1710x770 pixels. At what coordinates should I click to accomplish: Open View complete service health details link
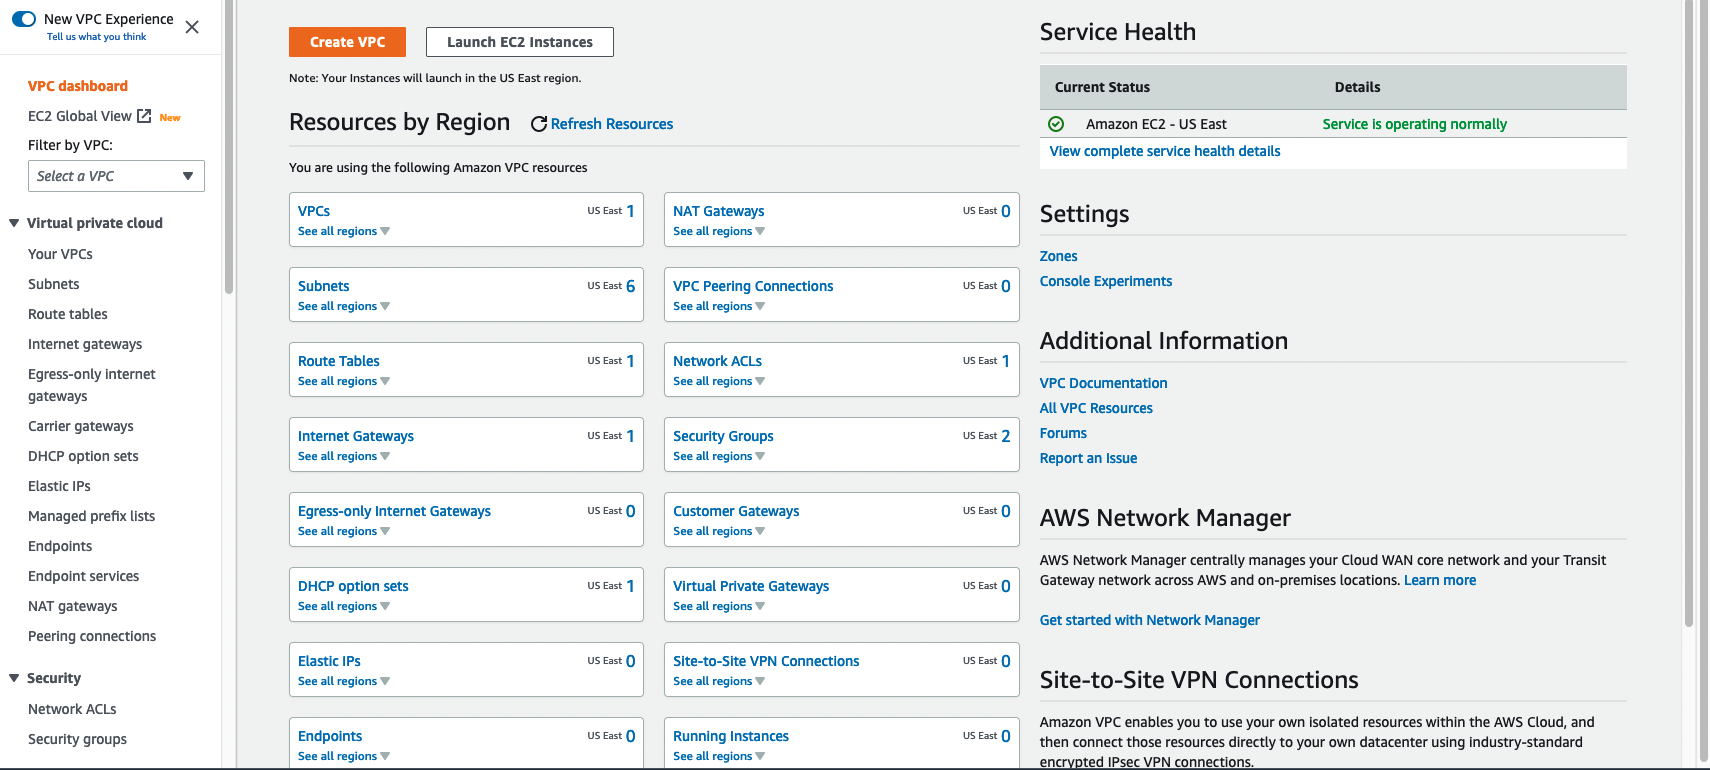coord(1164,151)
